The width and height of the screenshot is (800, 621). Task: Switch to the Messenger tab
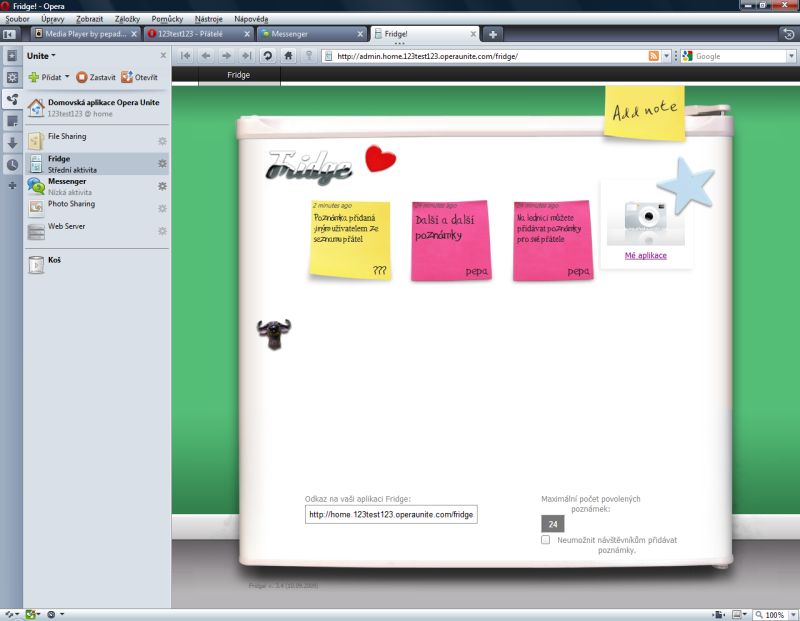[311, 34]
